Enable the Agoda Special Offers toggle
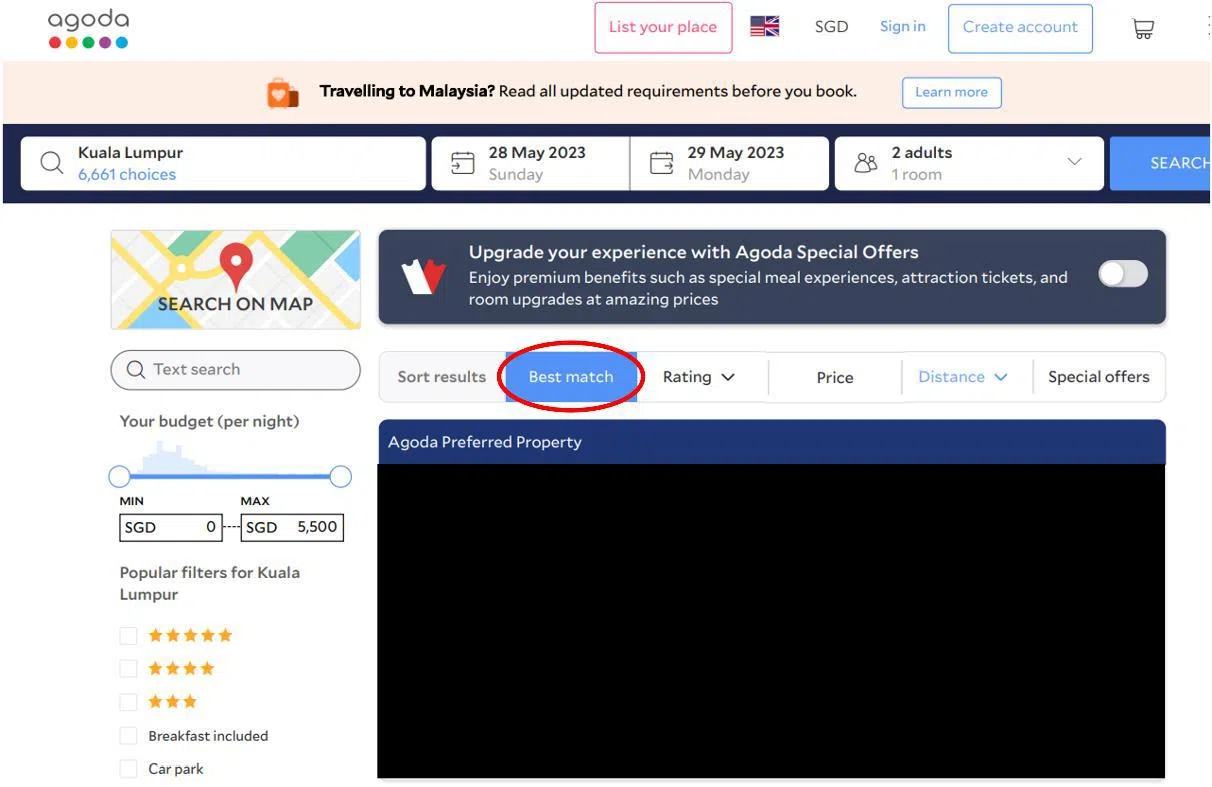This screenshot has height=787, width=1212. (x=1122, y=274)
